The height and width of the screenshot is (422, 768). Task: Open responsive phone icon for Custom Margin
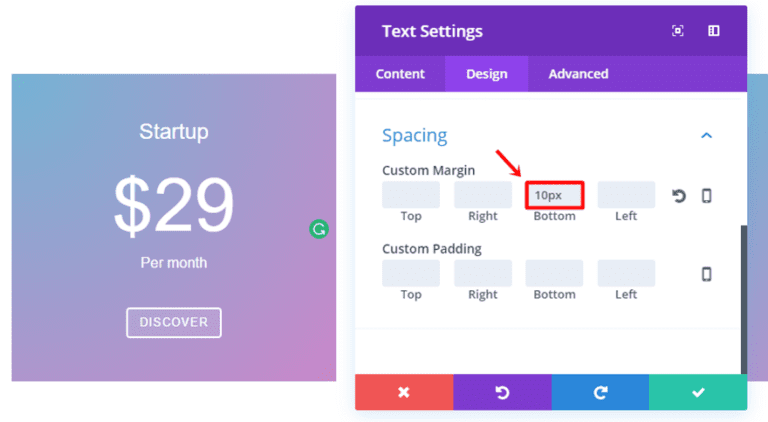tap(707, 196)
